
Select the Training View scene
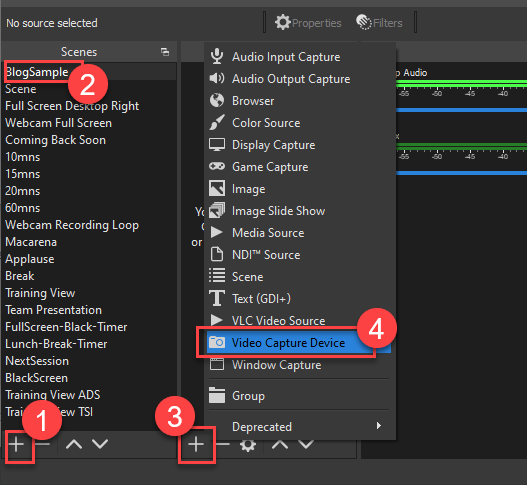point(89,293)
